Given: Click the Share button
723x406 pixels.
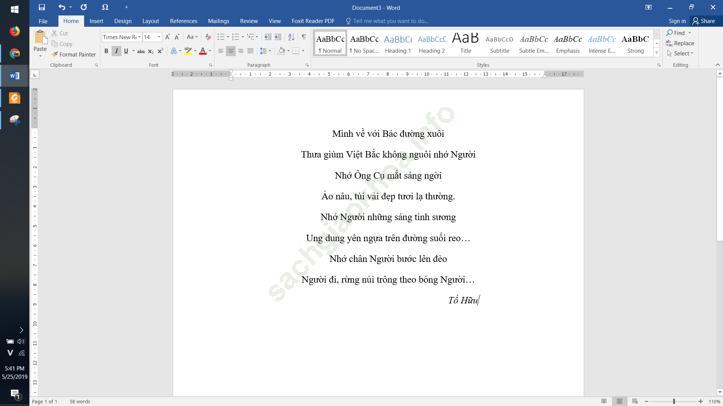Looking at the screenshot, I should tap(704, 21).
